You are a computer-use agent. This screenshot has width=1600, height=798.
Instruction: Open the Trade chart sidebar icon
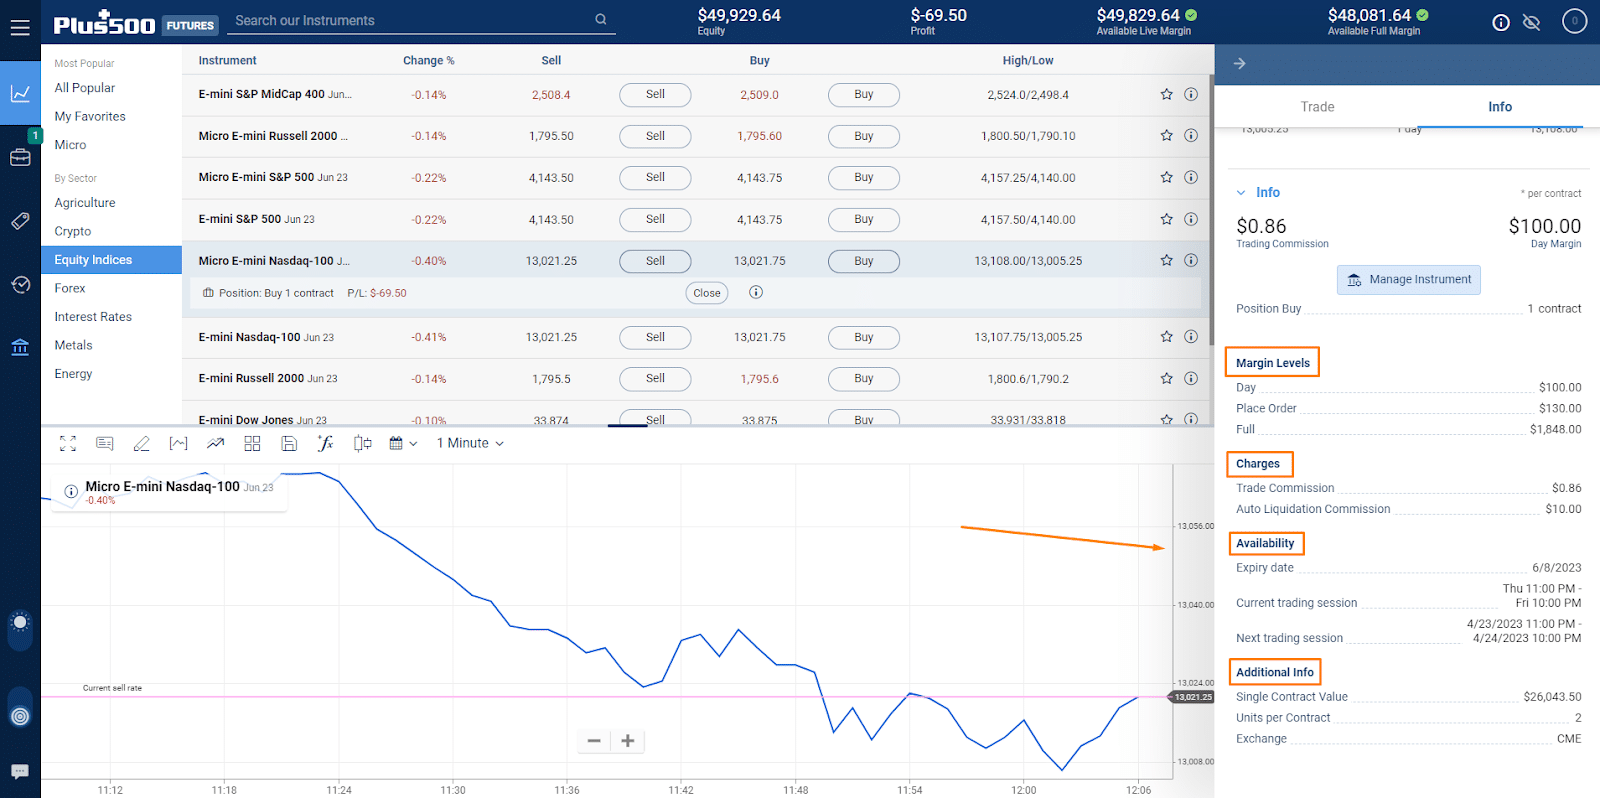[20, 93]
